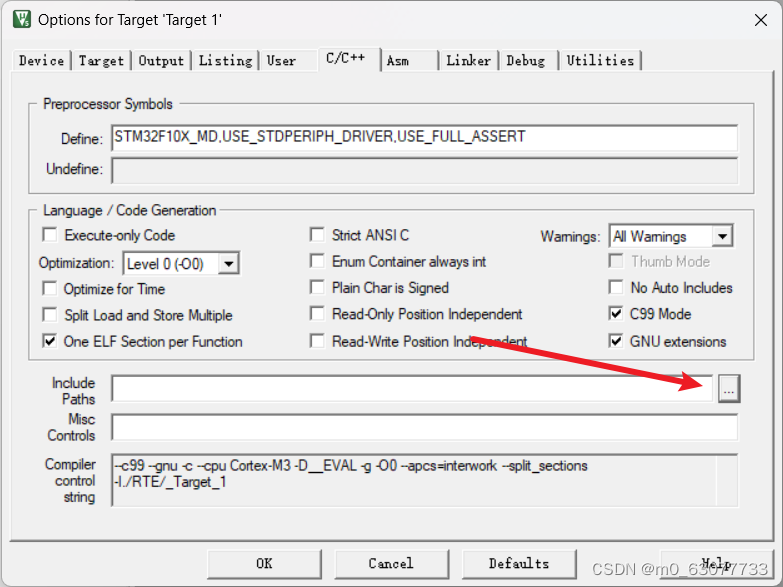Enable Strict ANSI C checkbox
The image size is (783, 587).
coord(317,235)
